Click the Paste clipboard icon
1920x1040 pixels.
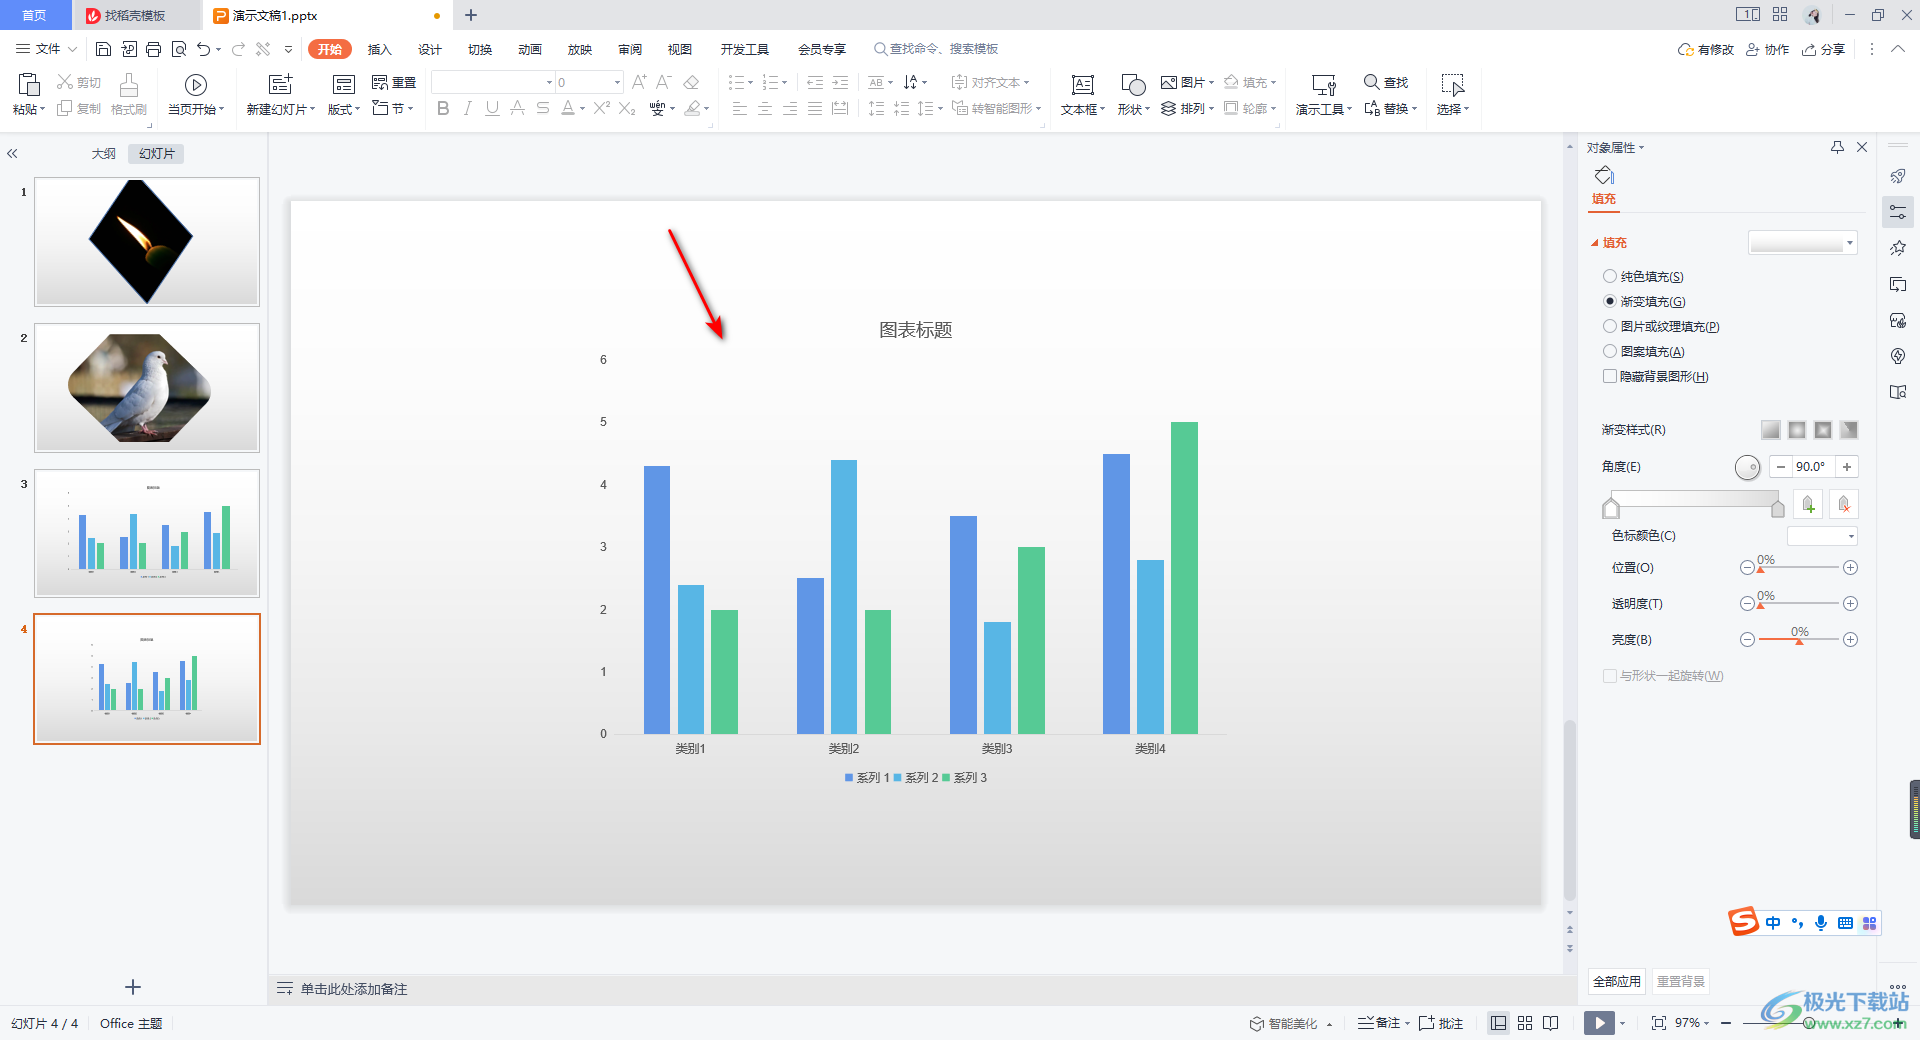coord(29,85)
